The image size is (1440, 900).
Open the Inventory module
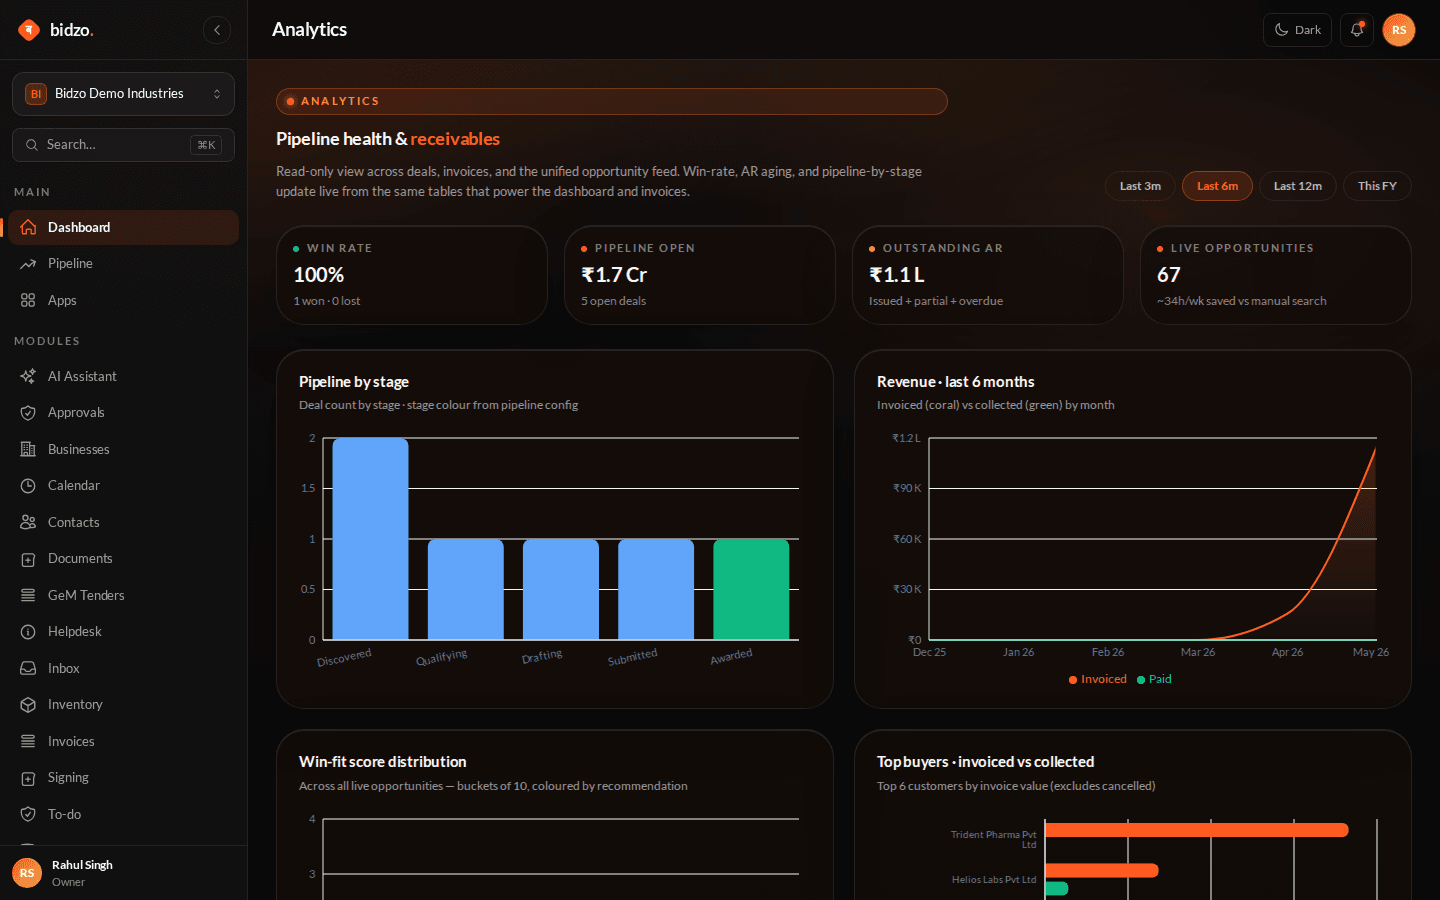coord(123,705)
